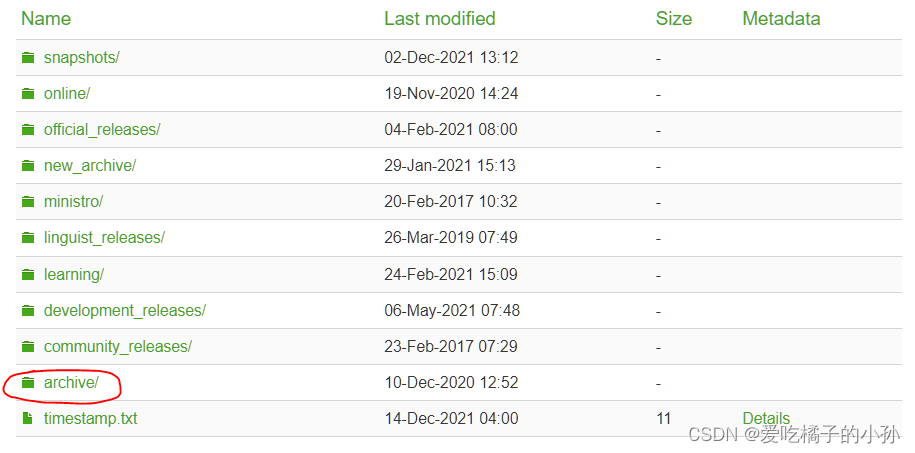Open the timestamp.txt file link
Viewport: 915px width, 453px height.
[x=90, y=419]
